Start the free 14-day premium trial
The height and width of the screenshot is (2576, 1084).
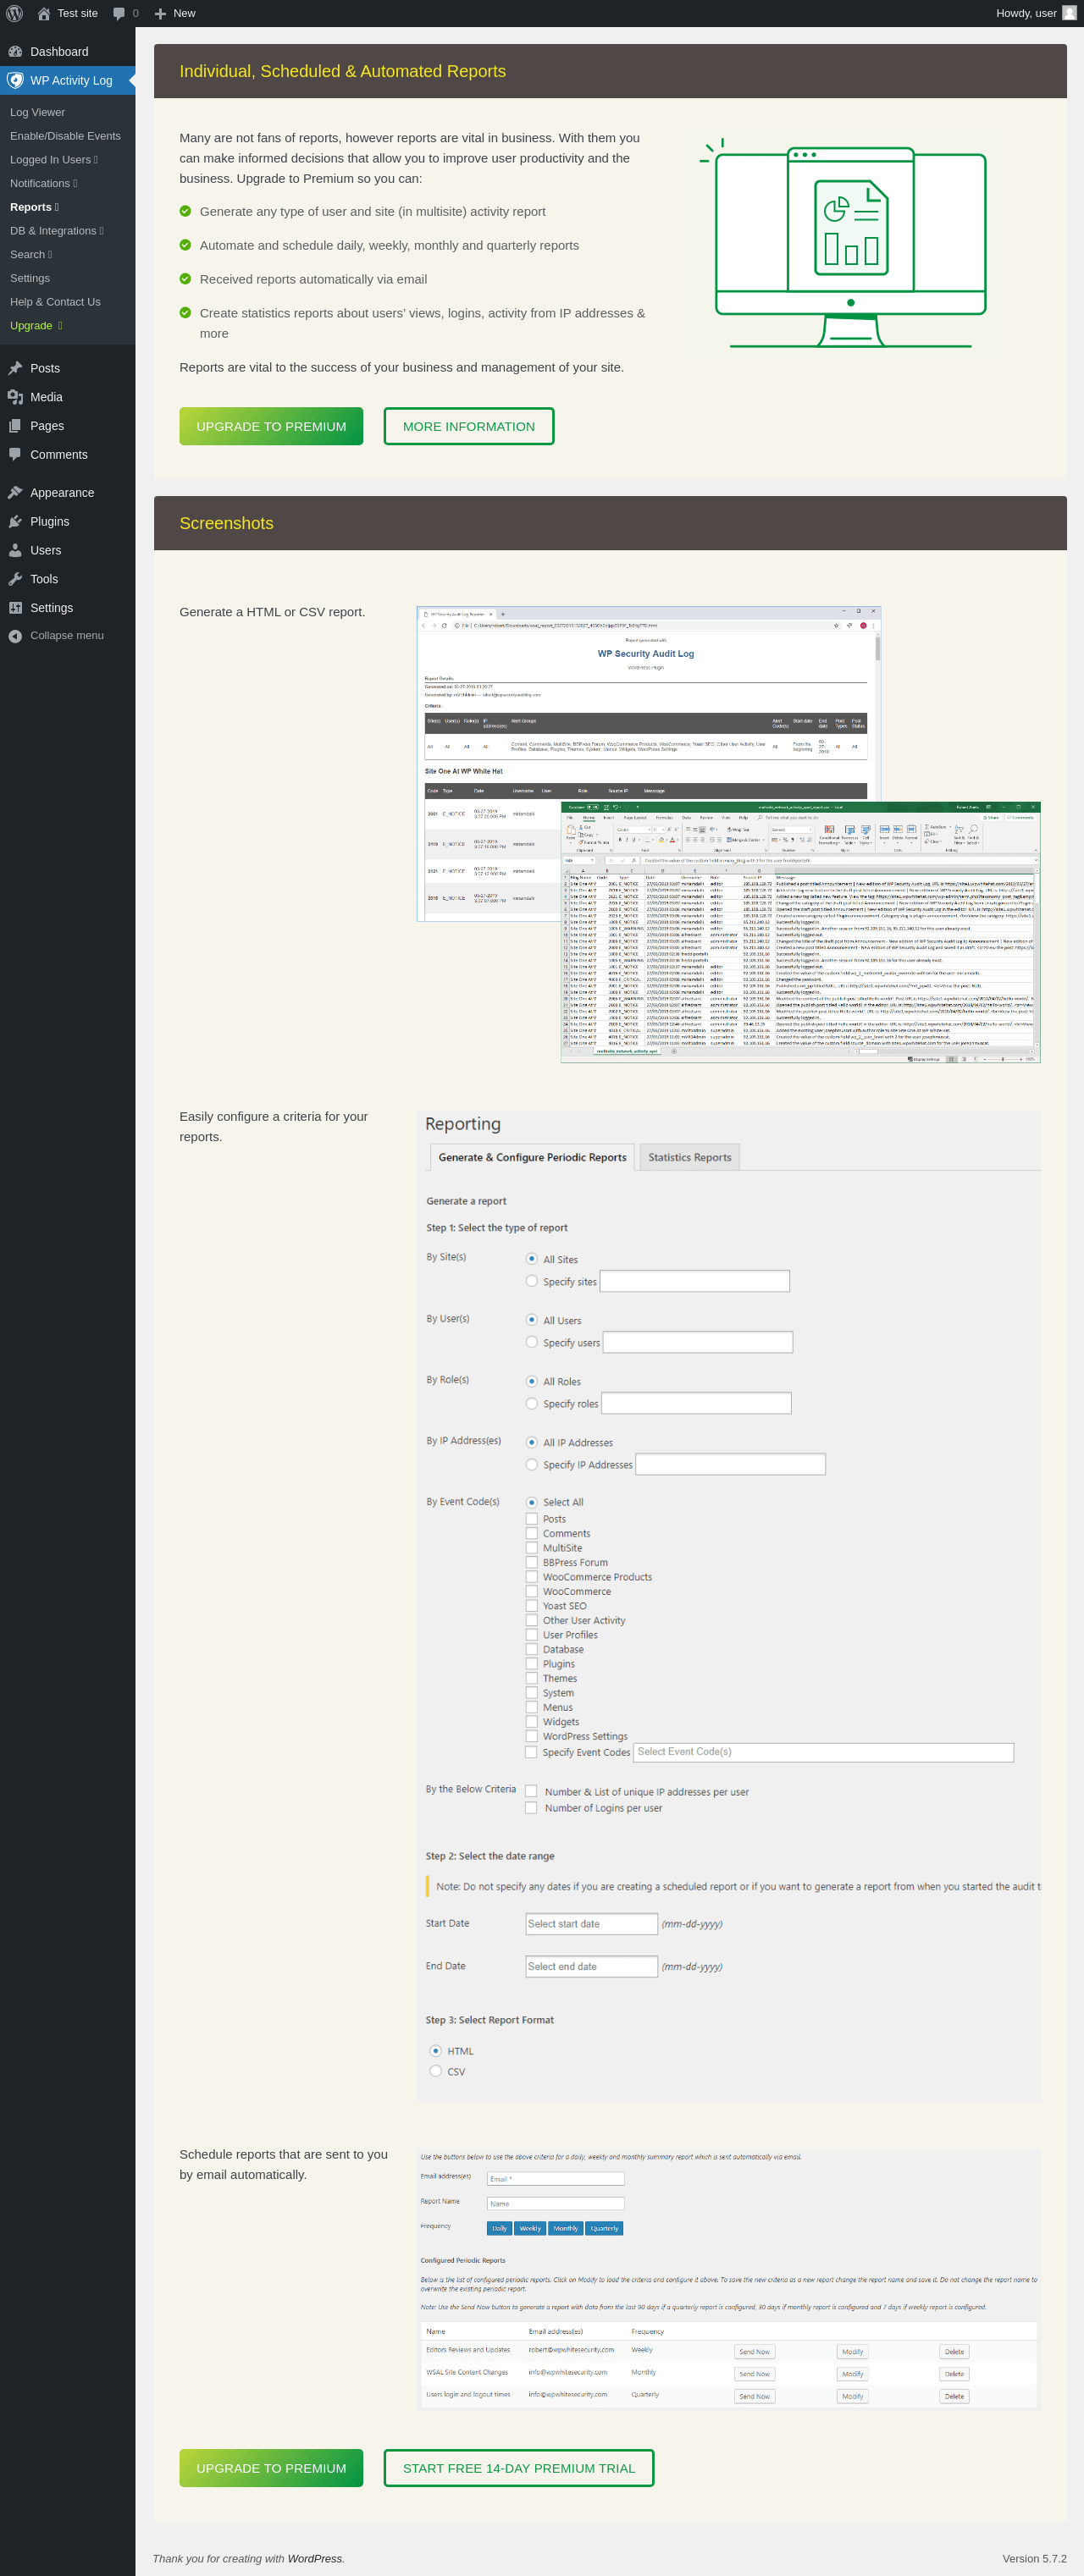pyautogui.click(x=519, y=2468)
